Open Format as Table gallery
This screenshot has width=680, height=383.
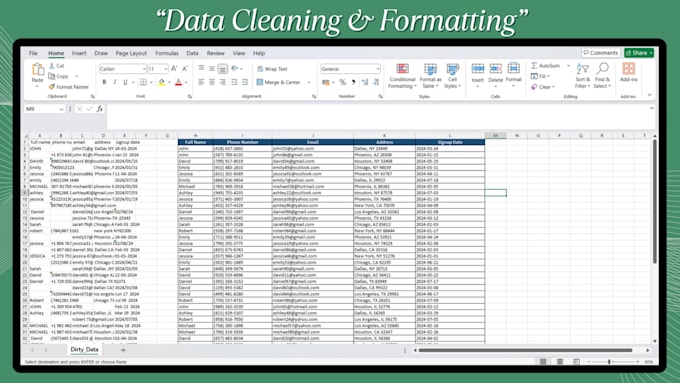click(x=430, y=75)
